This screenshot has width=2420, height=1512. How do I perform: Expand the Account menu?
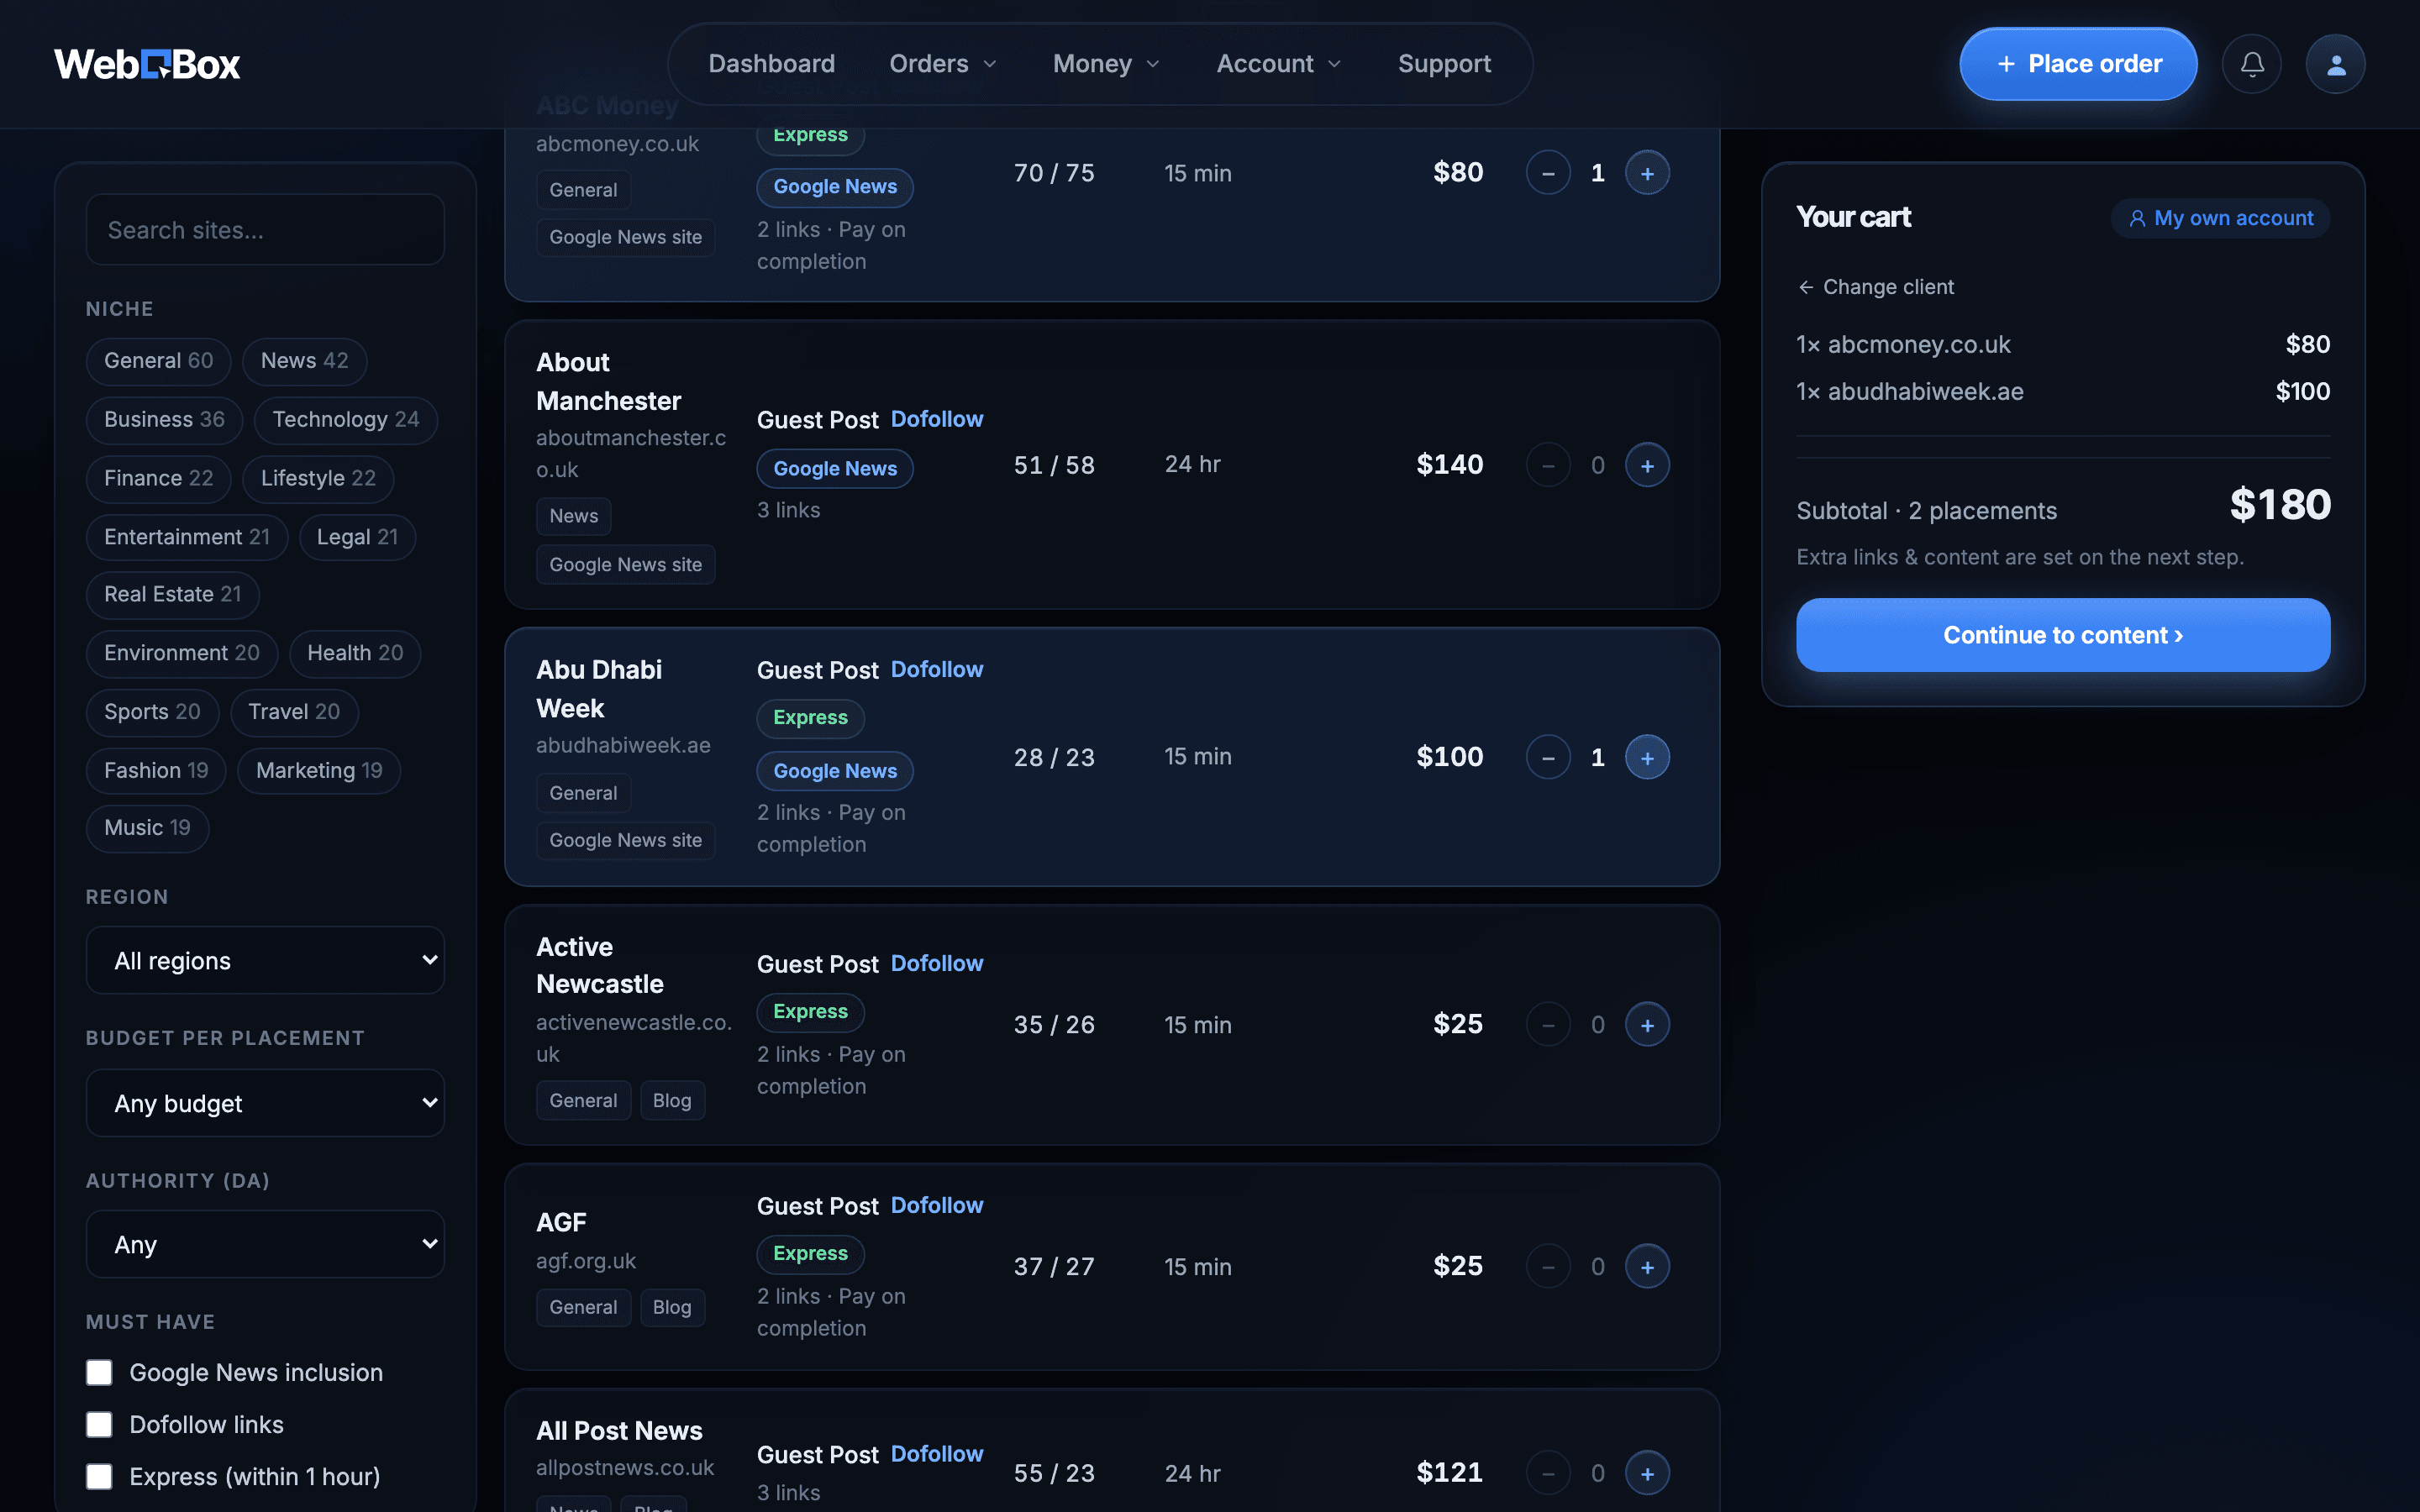1278,64
